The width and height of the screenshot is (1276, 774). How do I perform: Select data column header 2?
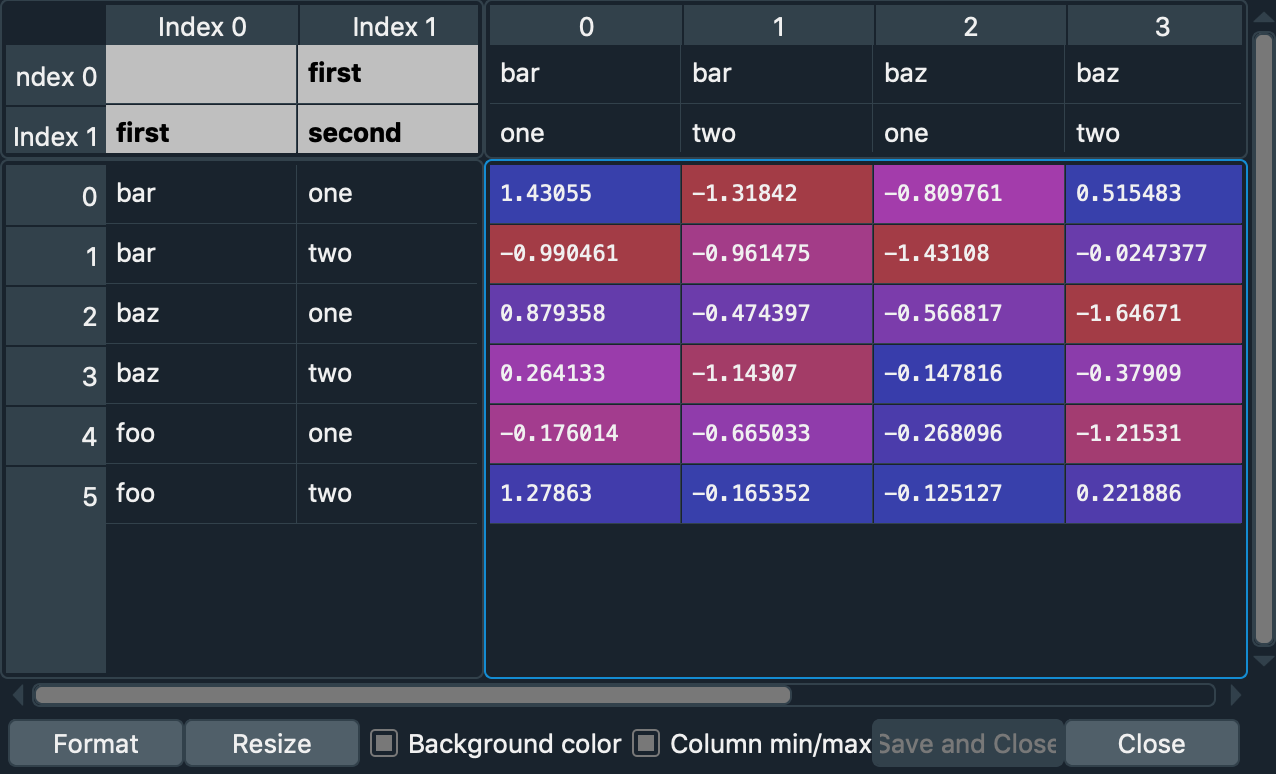click(x=970, y=27)
